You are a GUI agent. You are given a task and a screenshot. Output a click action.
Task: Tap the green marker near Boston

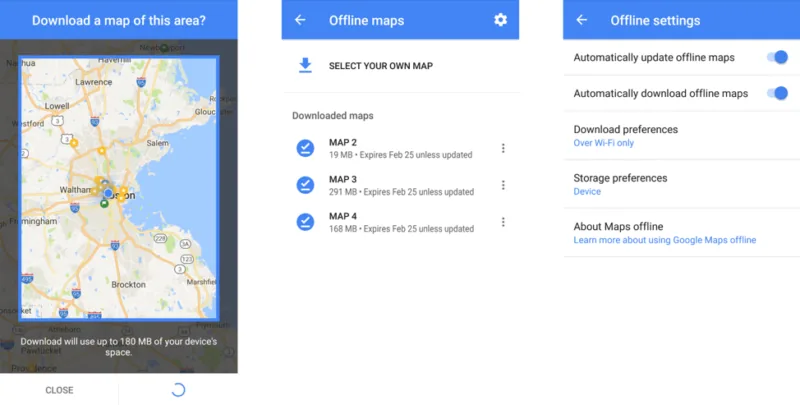(x=104, y=204)
